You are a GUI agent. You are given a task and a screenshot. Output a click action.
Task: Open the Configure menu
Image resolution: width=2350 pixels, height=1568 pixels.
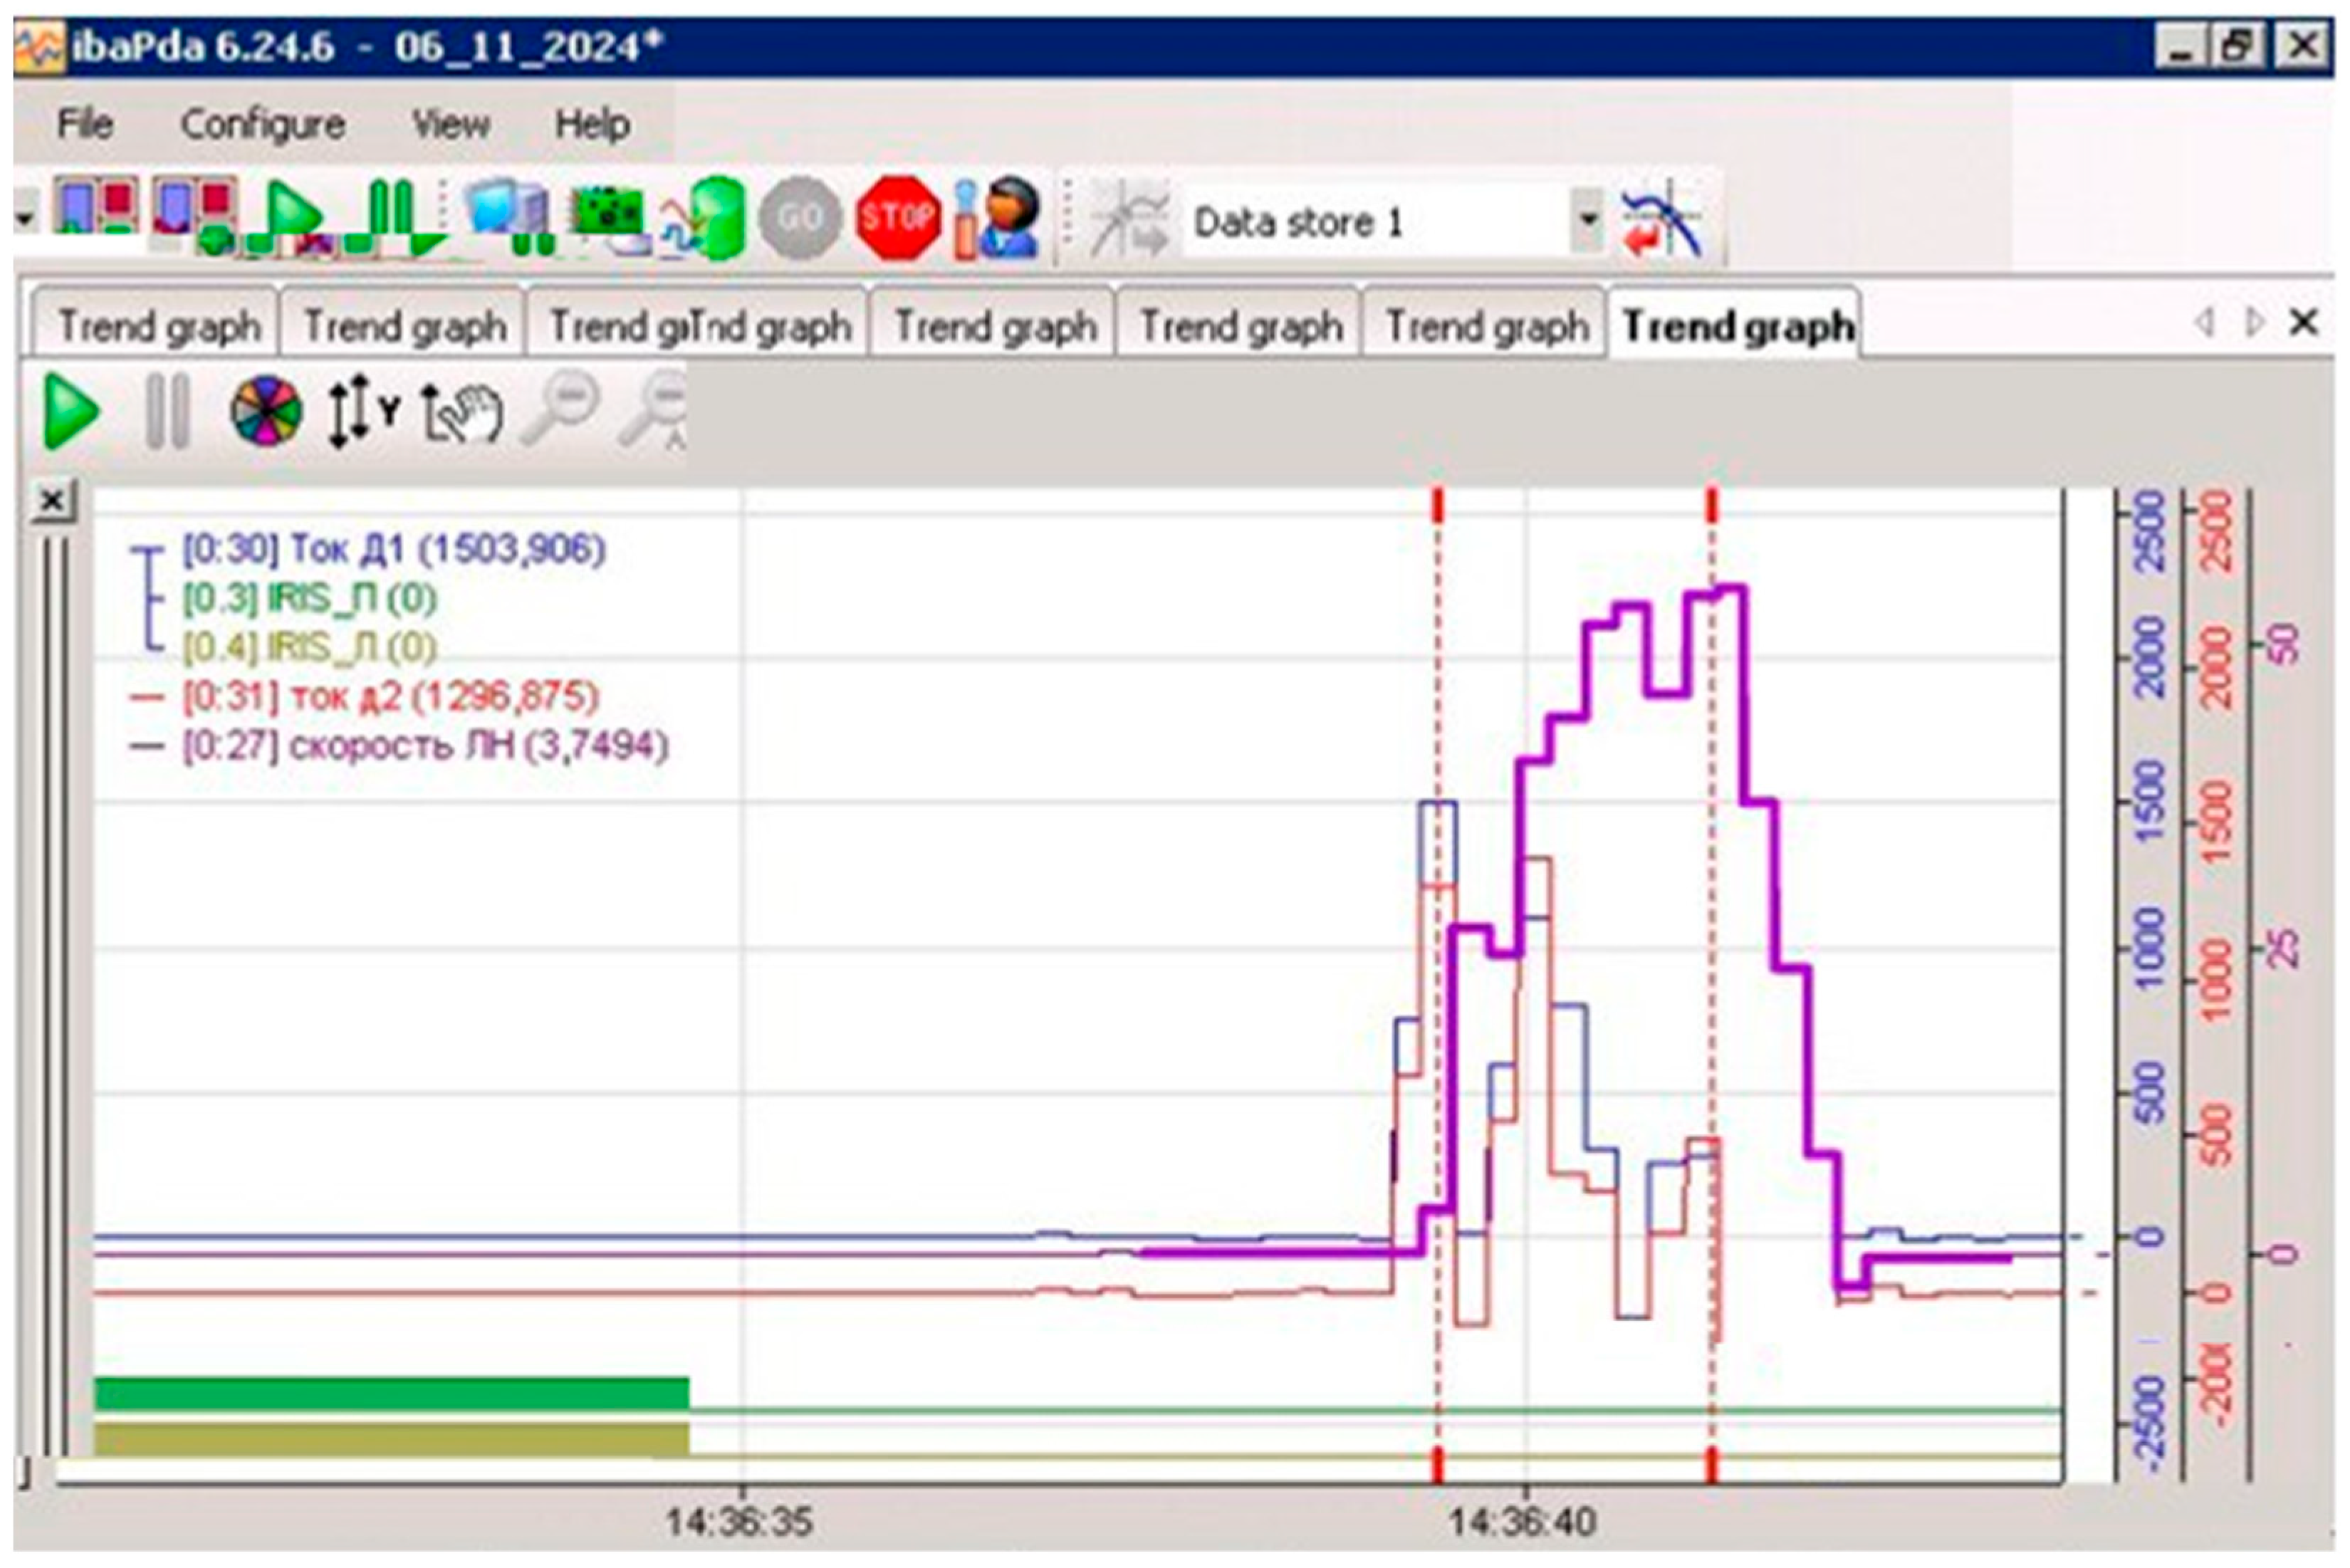pos(262,124)
